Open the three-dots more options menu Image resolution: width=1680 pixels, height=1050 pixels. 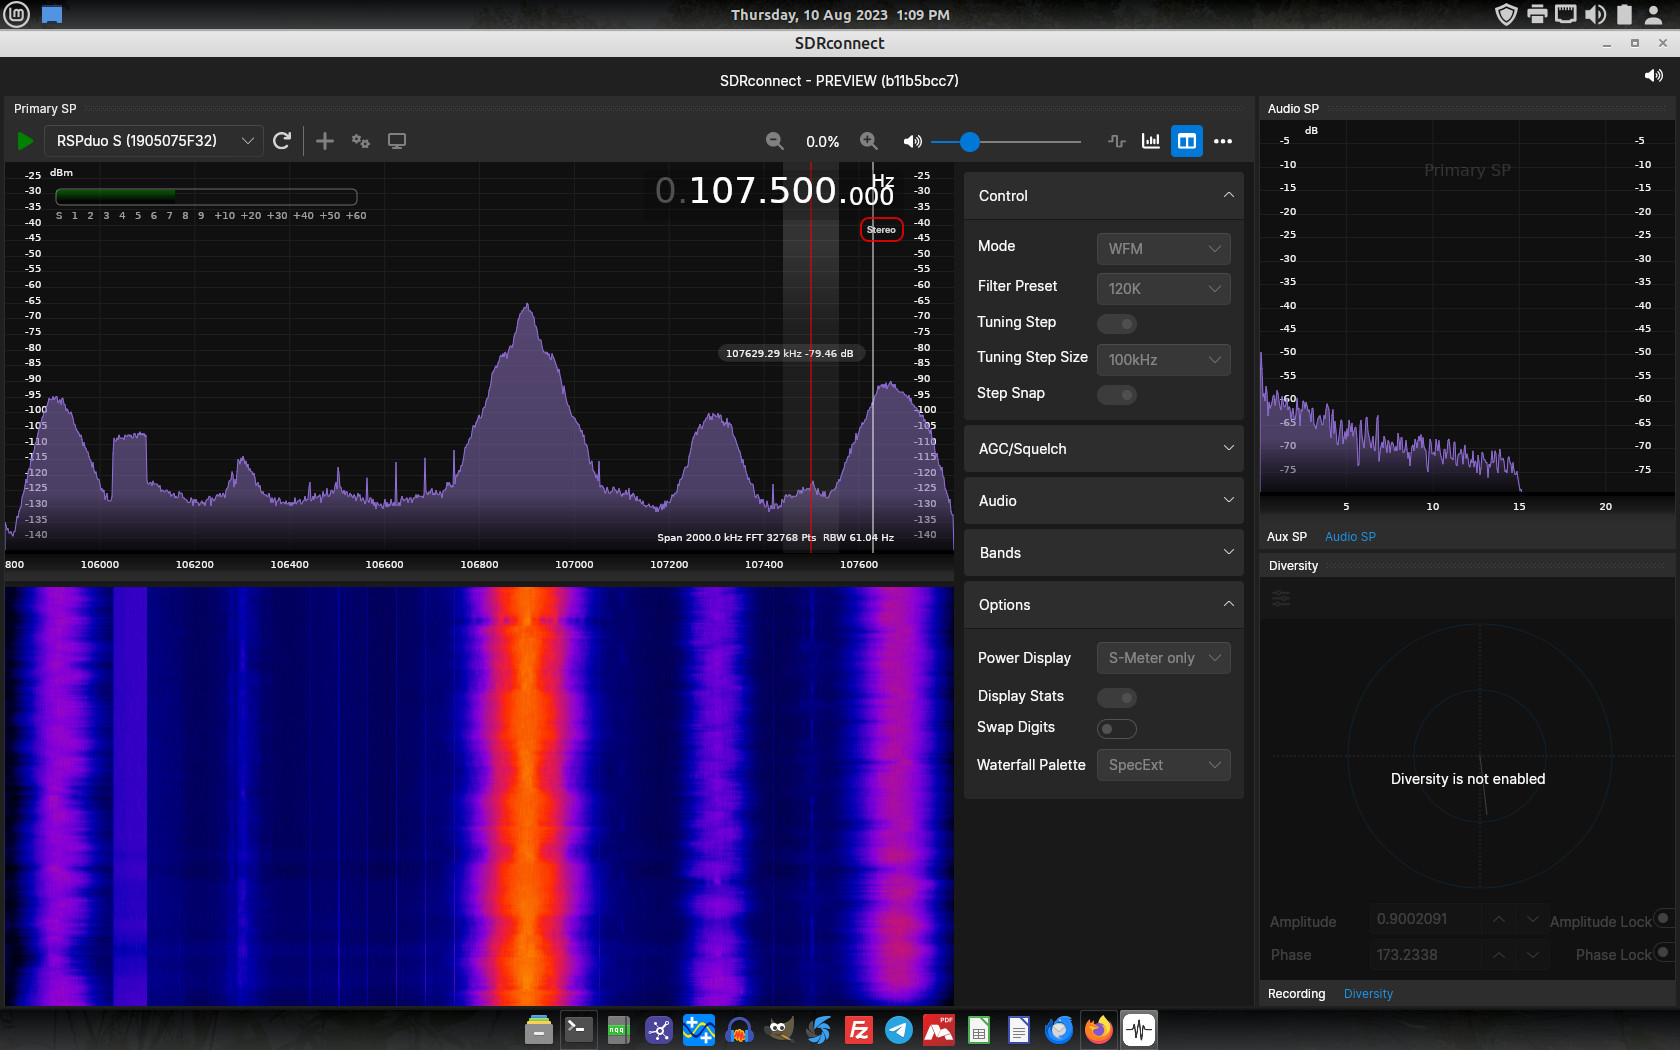click(1223, 141)
